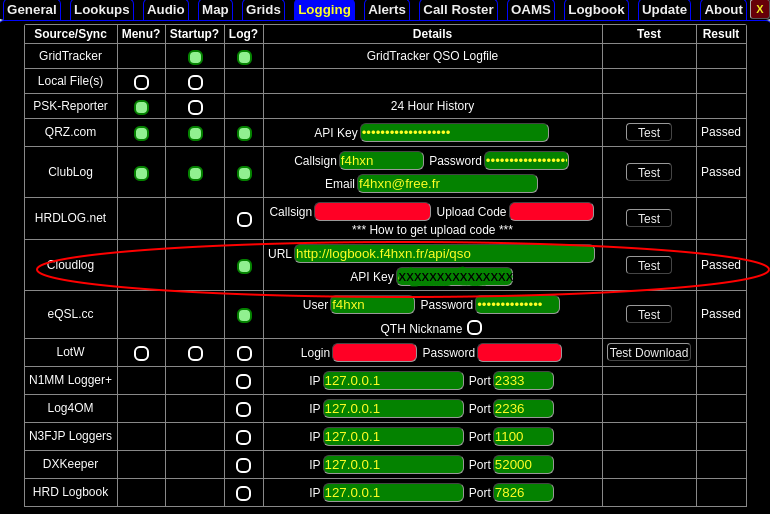Enable Log4OM Log checkbox

pos(244,409)
